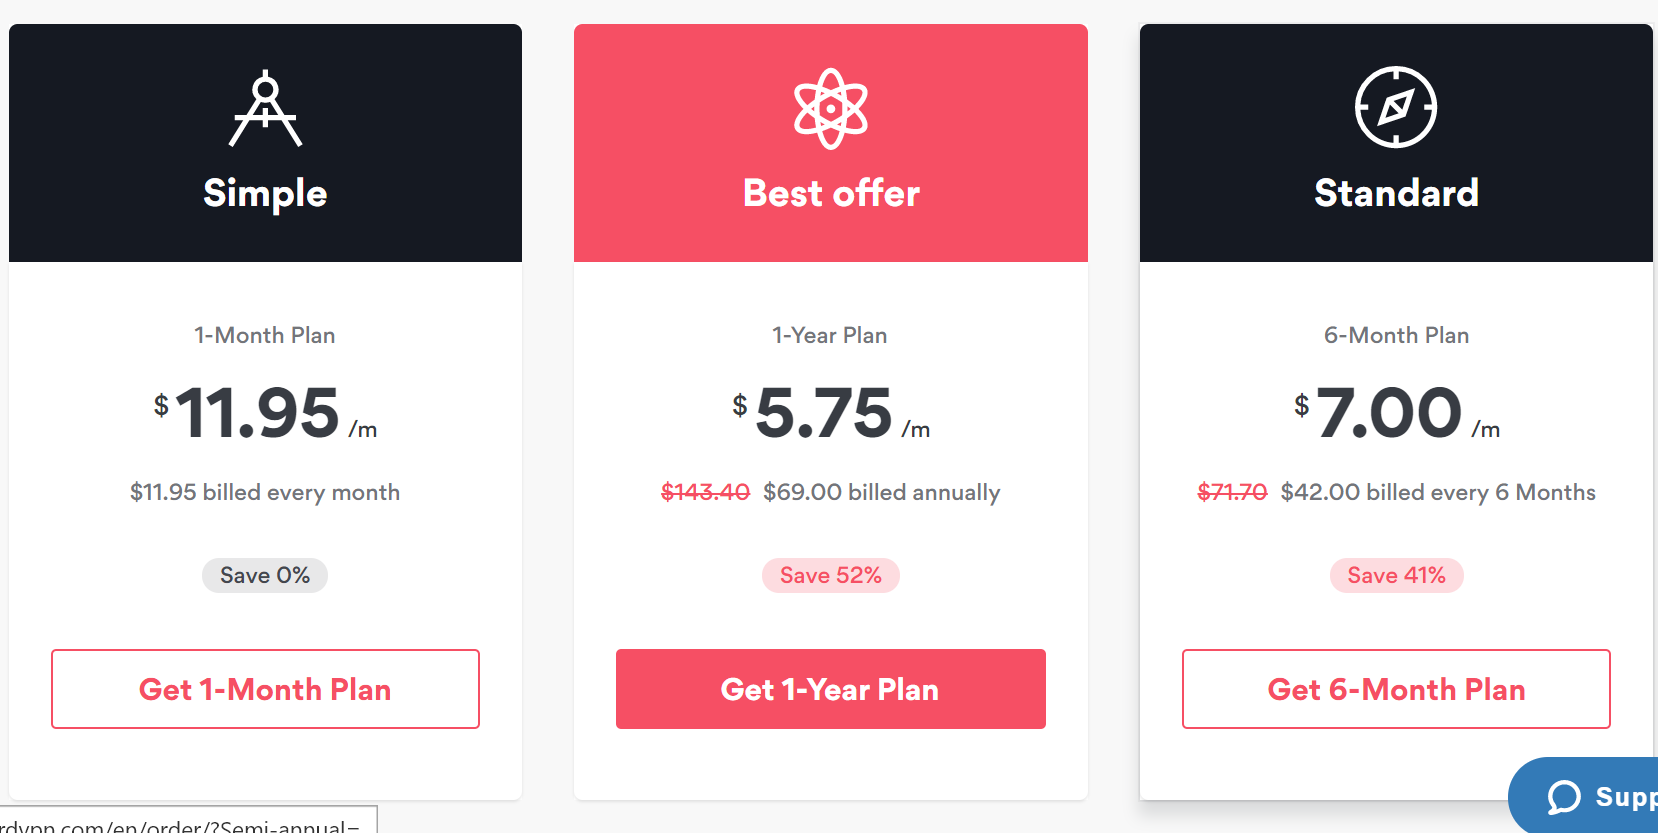Select the Simple plan header
The image size is (1658, 833).
click(x=265, y=143)
